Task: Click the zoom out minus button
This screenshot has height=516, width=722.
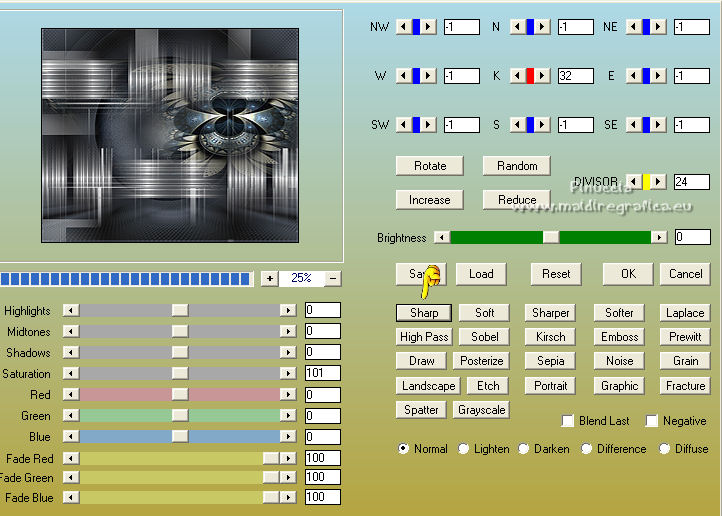Action: click(332, 278)
